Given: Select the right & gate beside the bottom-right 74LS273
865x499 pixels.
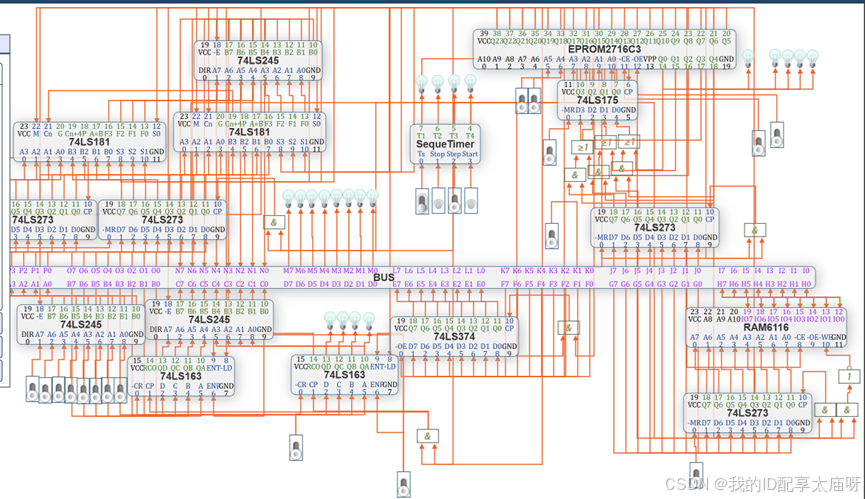Looking at the screenshot, I should [847, 410].
